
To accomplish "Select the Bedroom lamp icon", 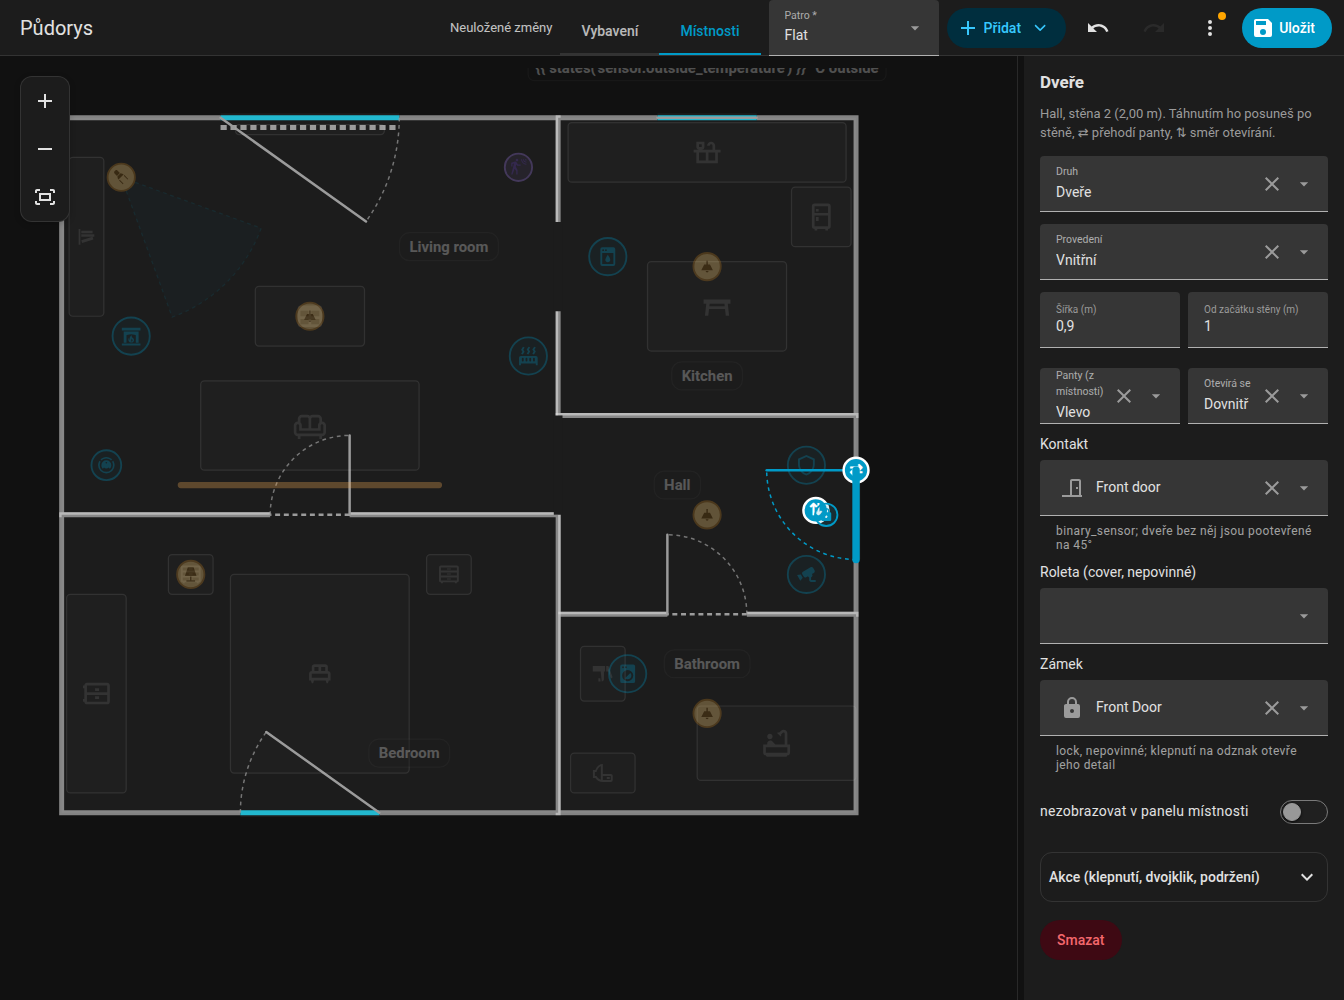I will [191, 574].
